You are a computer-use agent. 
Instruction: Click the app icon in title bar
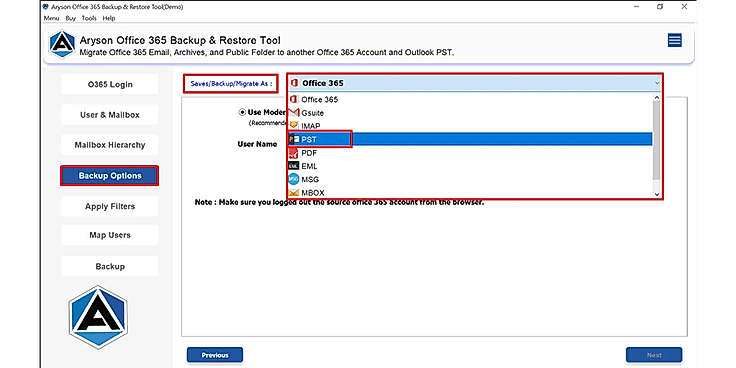(46, 7)
